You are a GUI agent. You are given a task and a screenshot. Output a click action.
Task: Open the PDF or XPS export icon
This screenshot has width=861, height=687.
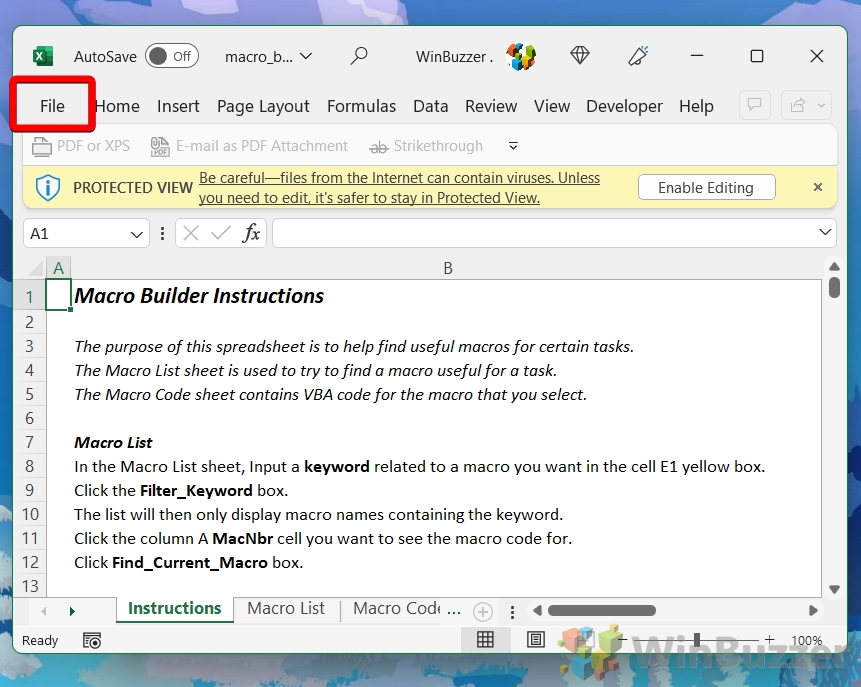point(42,146)
